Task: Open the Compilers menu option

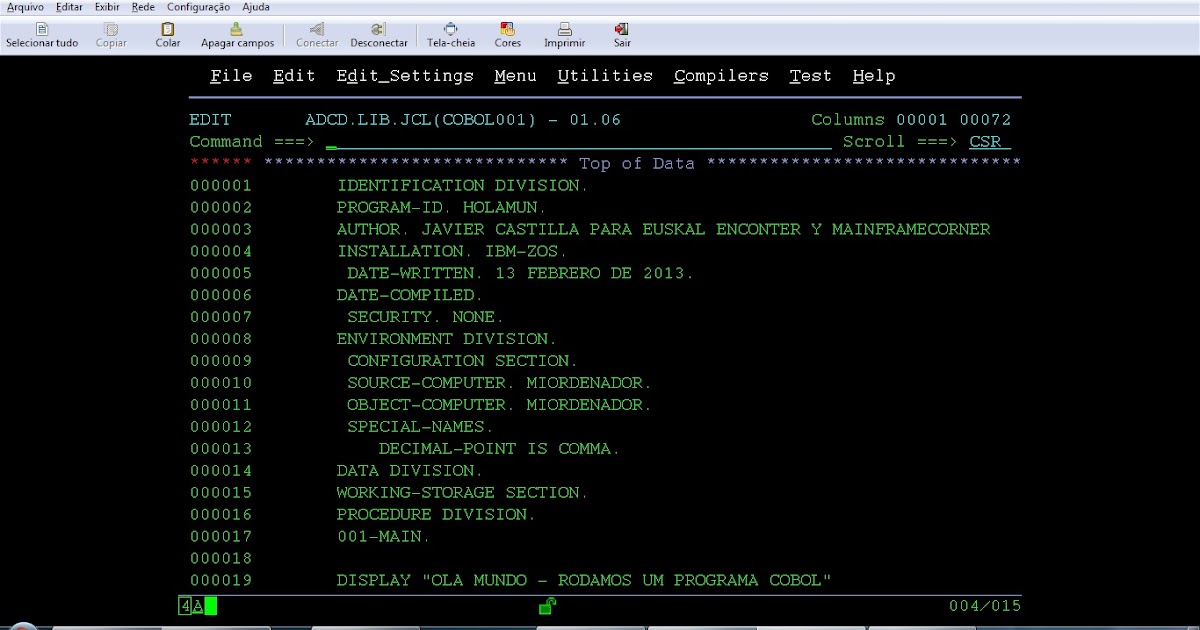Action: click(721, 75)
